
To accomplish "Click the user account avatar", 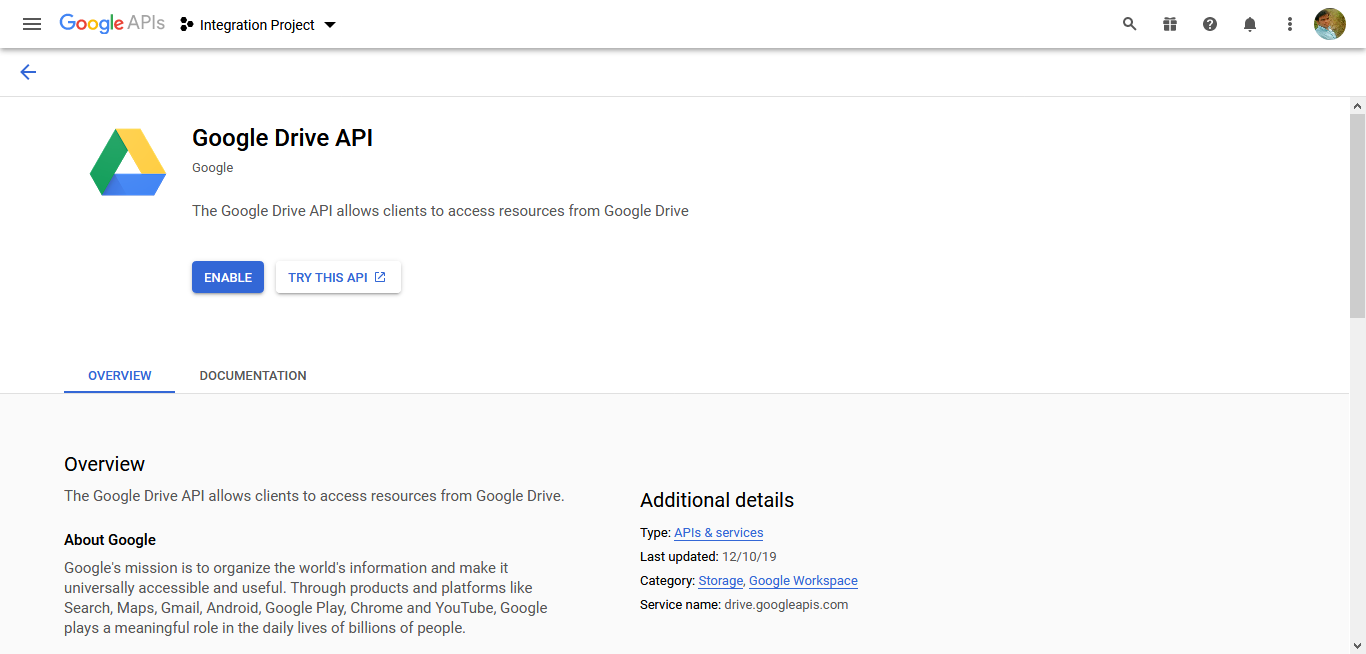I will (x=1330, y=24).
